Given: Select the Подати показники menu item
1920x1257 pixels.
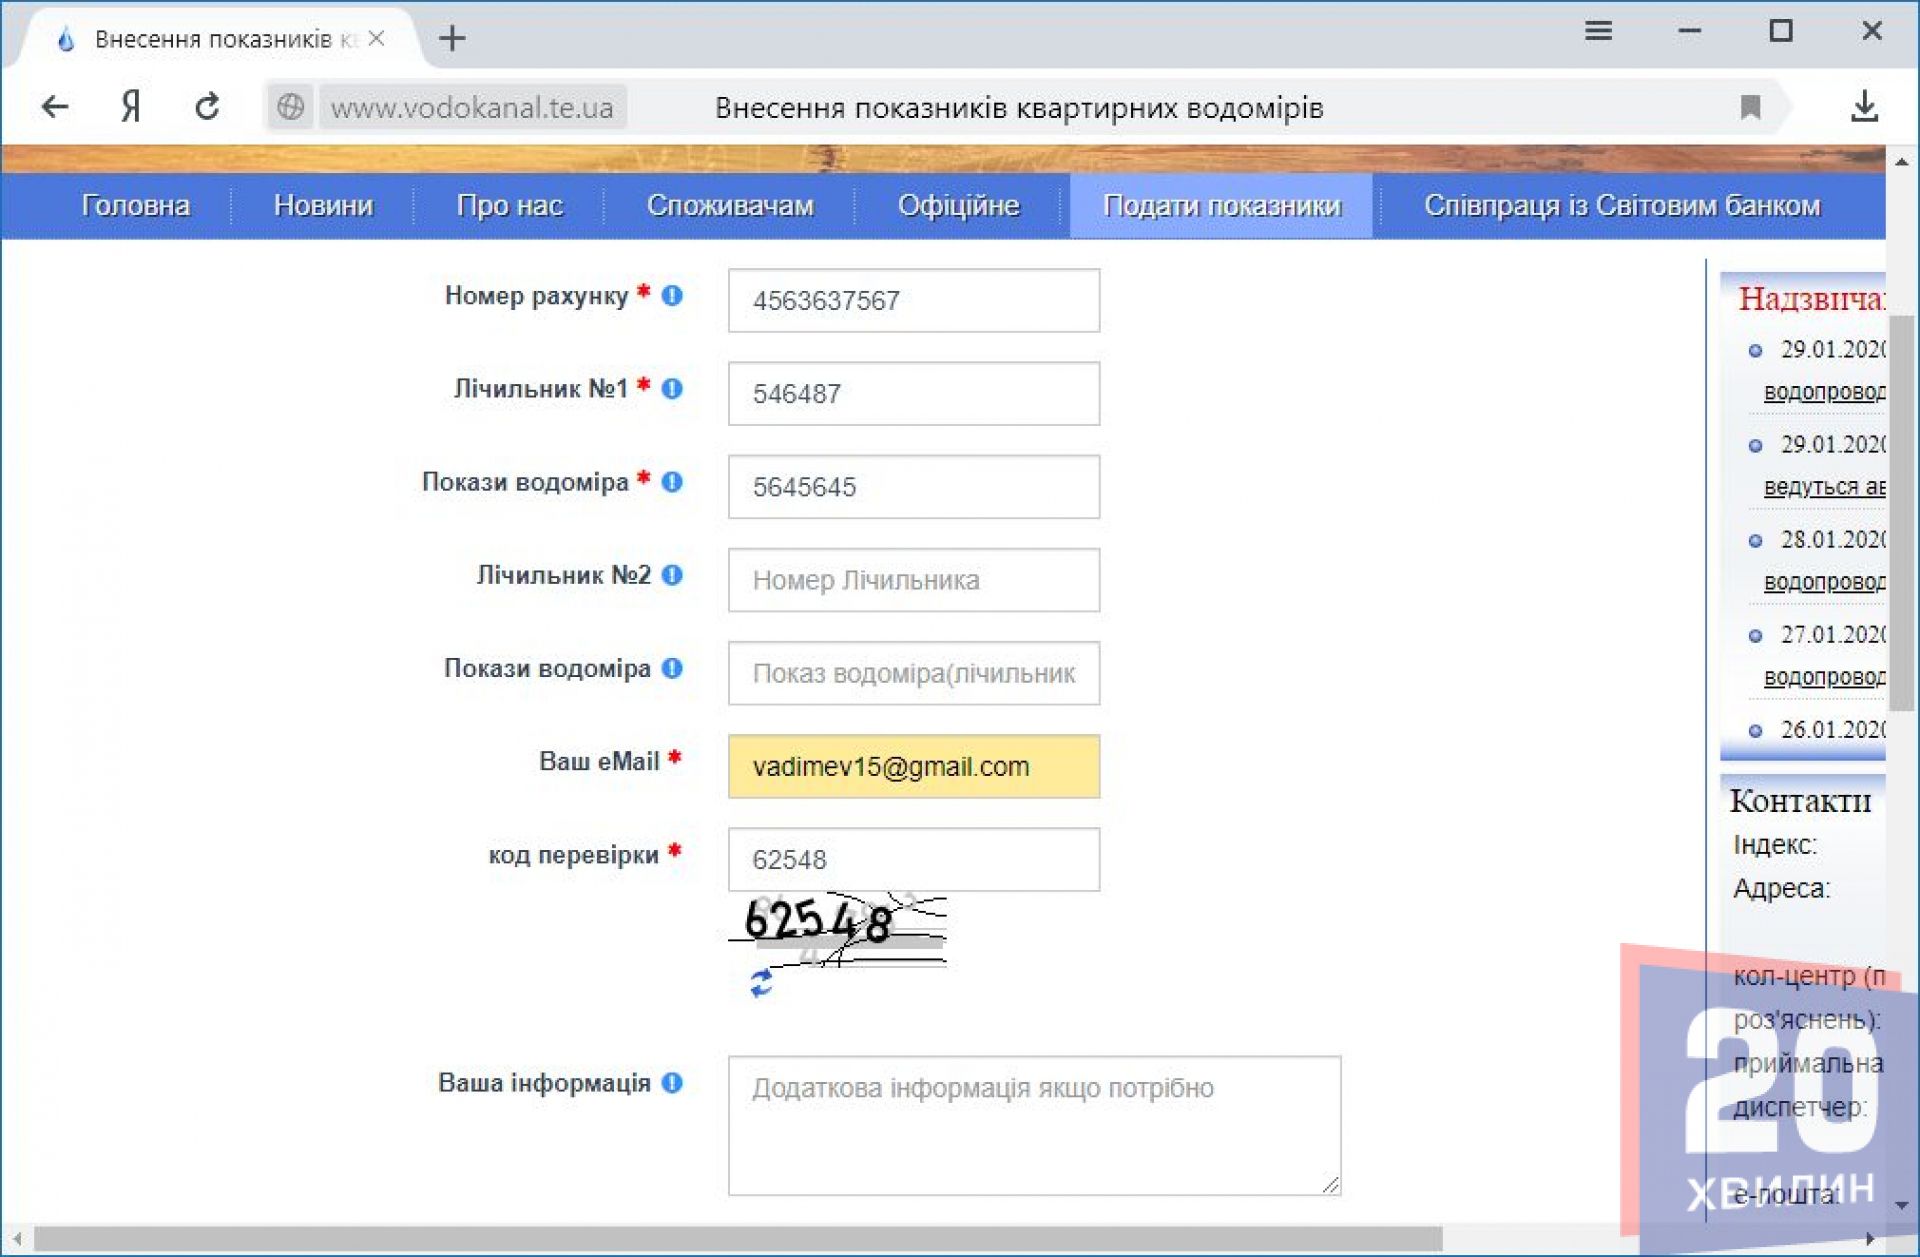Looking at the screenshot, I should (x=1221, y=206).
